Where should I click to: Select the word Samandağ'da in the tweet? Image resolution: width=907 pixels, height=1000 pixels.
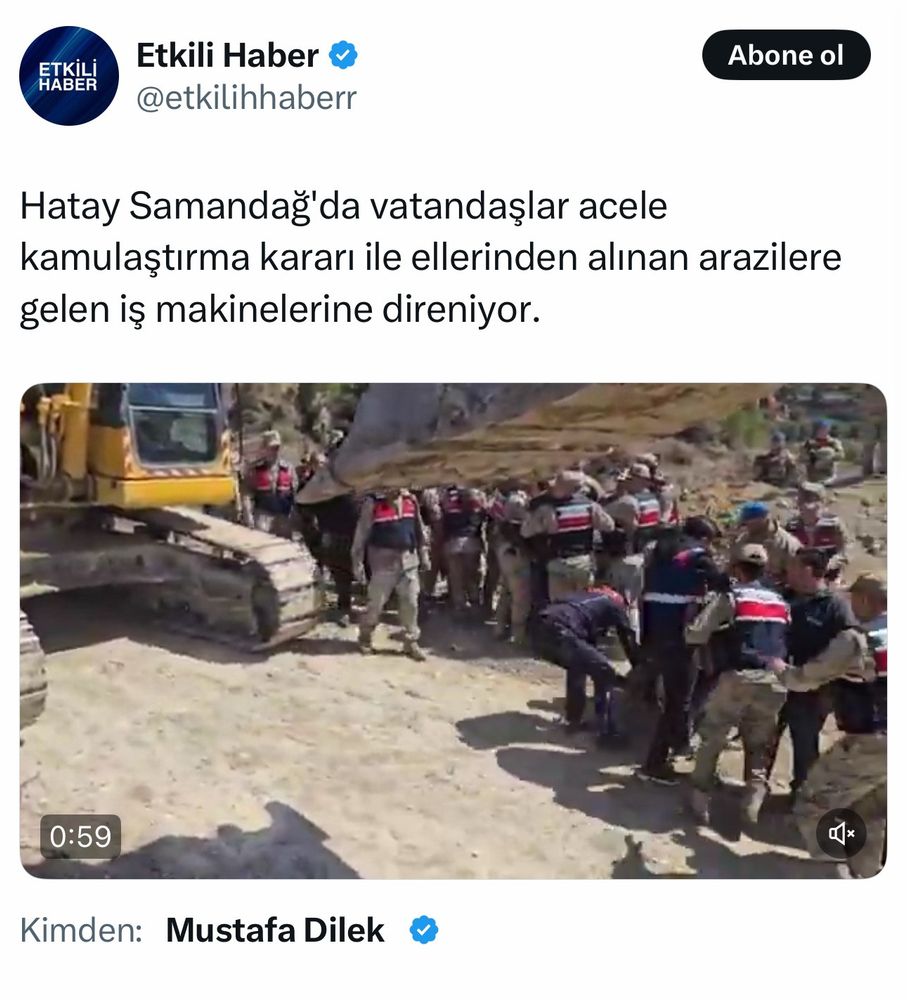point(245,206)
